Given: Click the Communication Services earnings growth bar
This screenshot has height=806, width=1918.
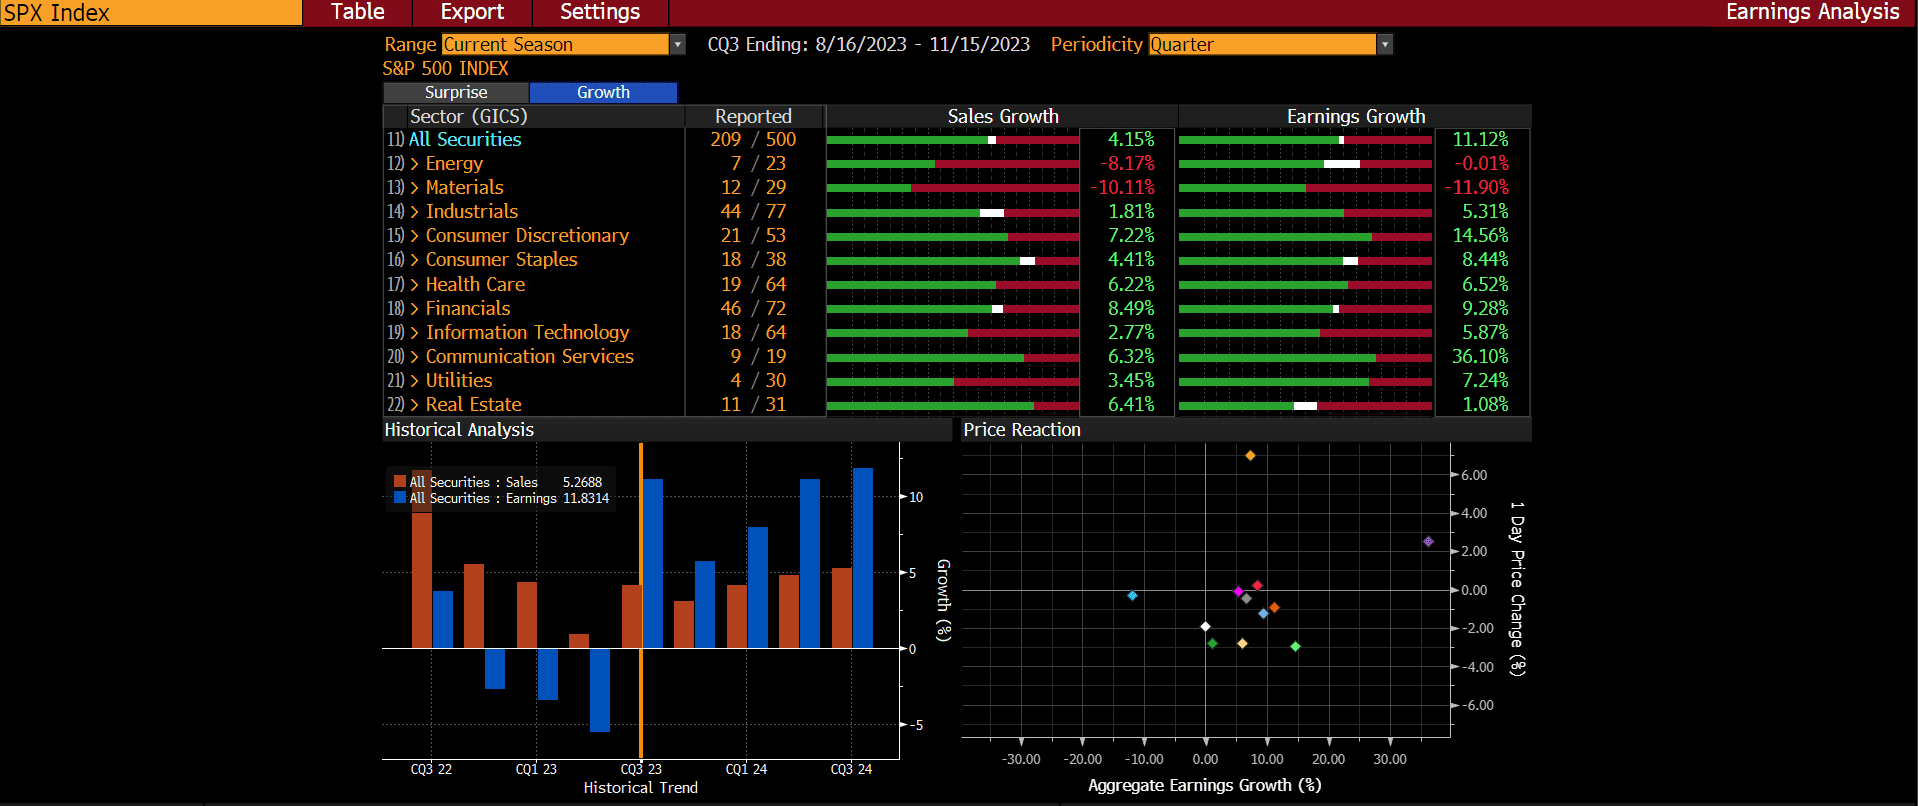Looking at the screenshot, I should point(1305,357).
